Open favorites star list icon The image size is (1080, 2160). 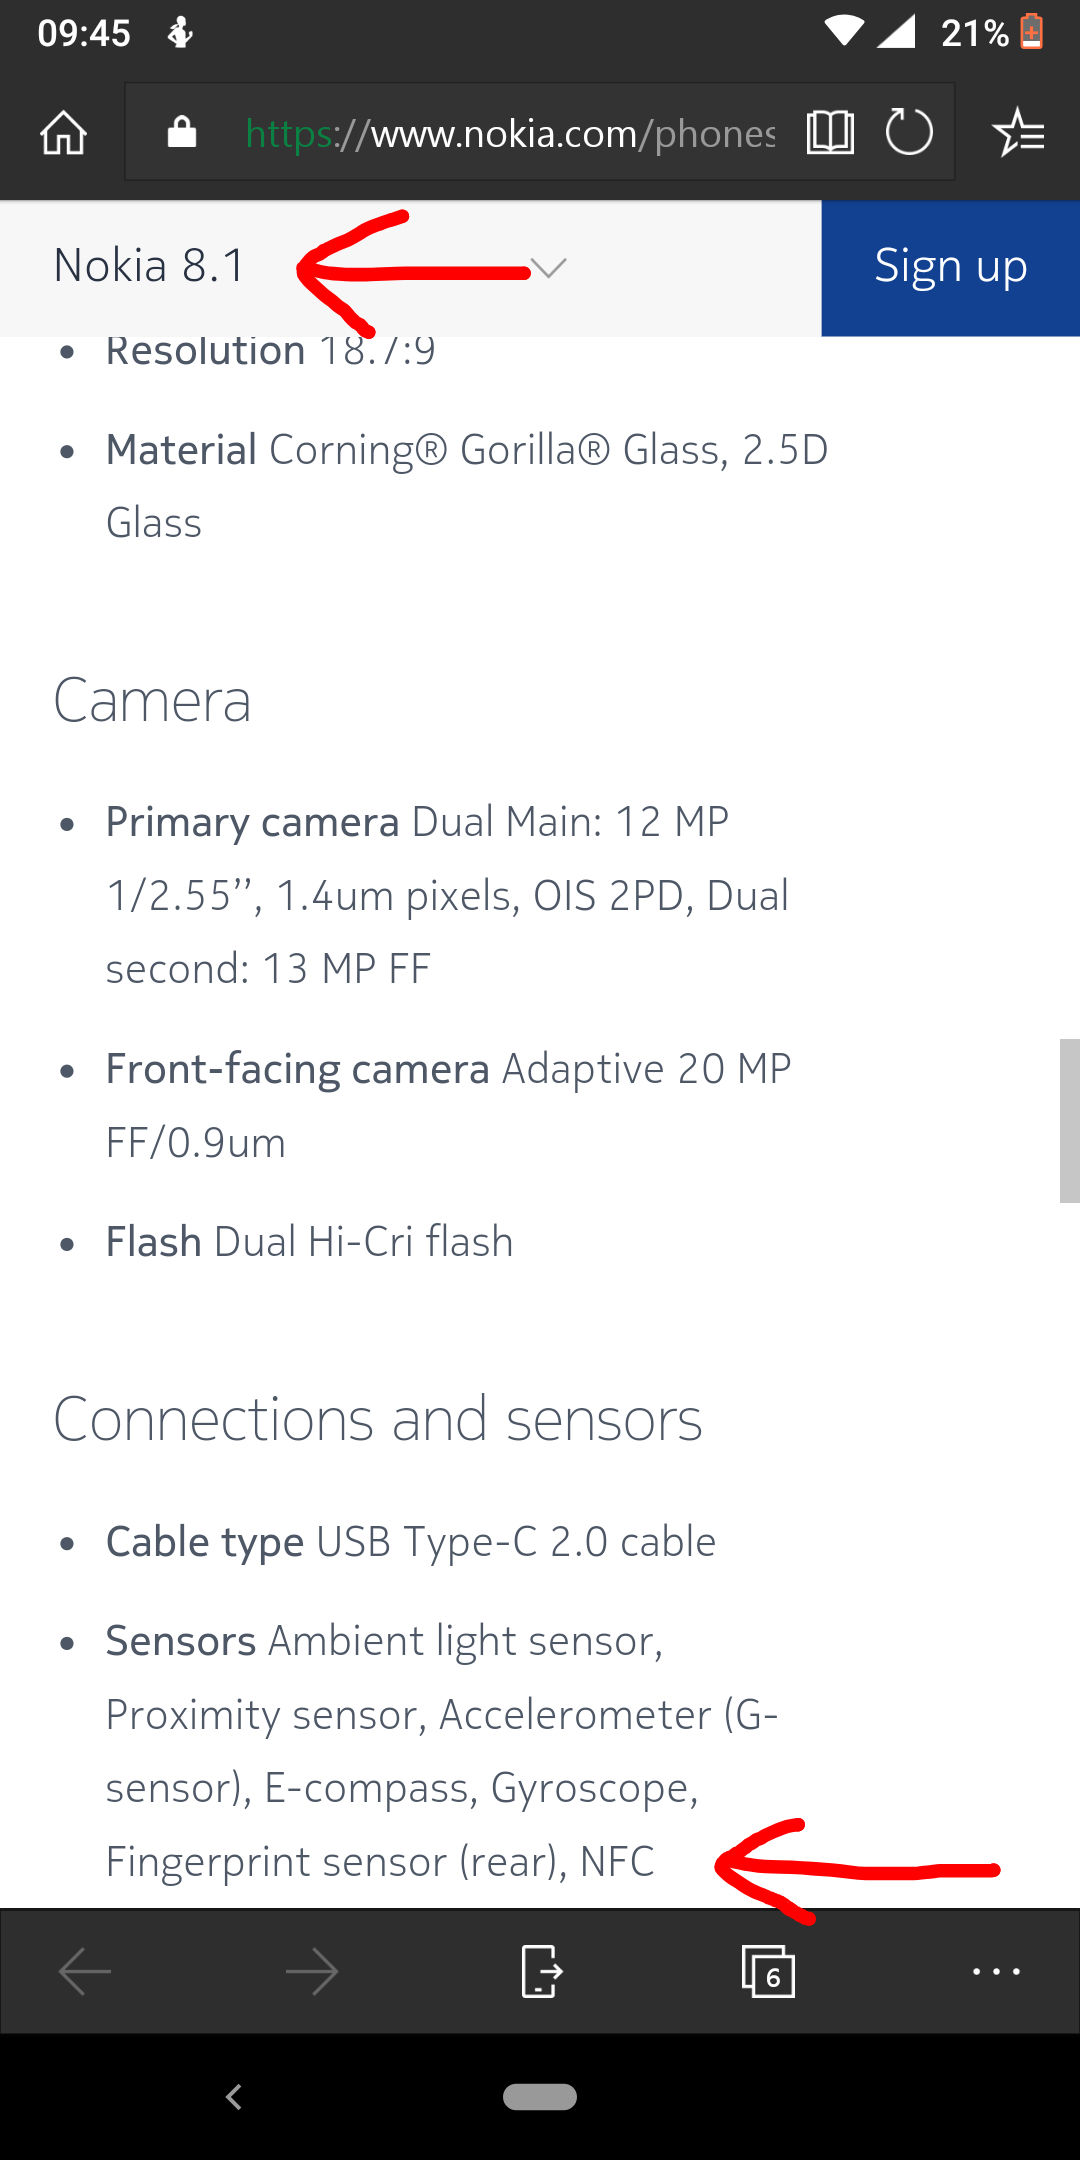[1018, 132]
